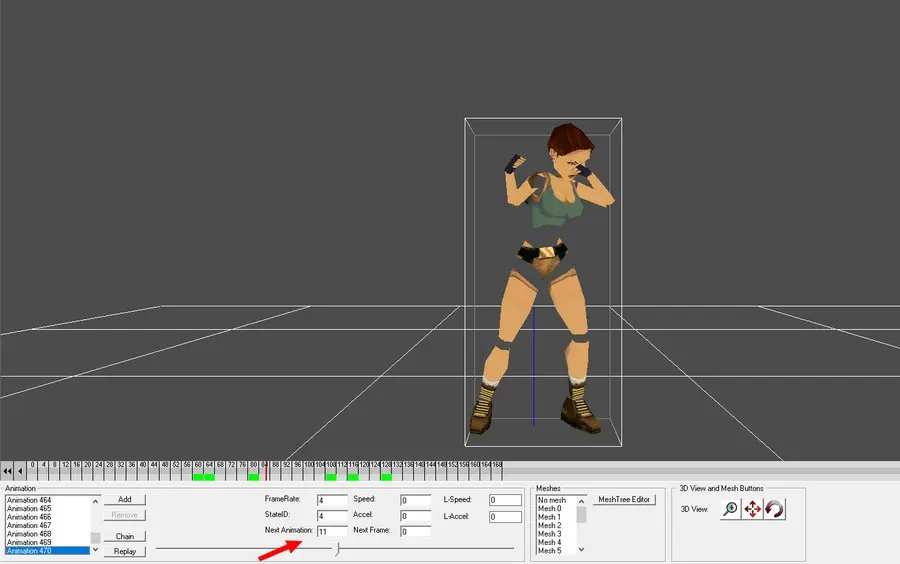Open the MeshTree Editor
The height and width of the screenshot is (564, 900).
click(x=624, y=499)
